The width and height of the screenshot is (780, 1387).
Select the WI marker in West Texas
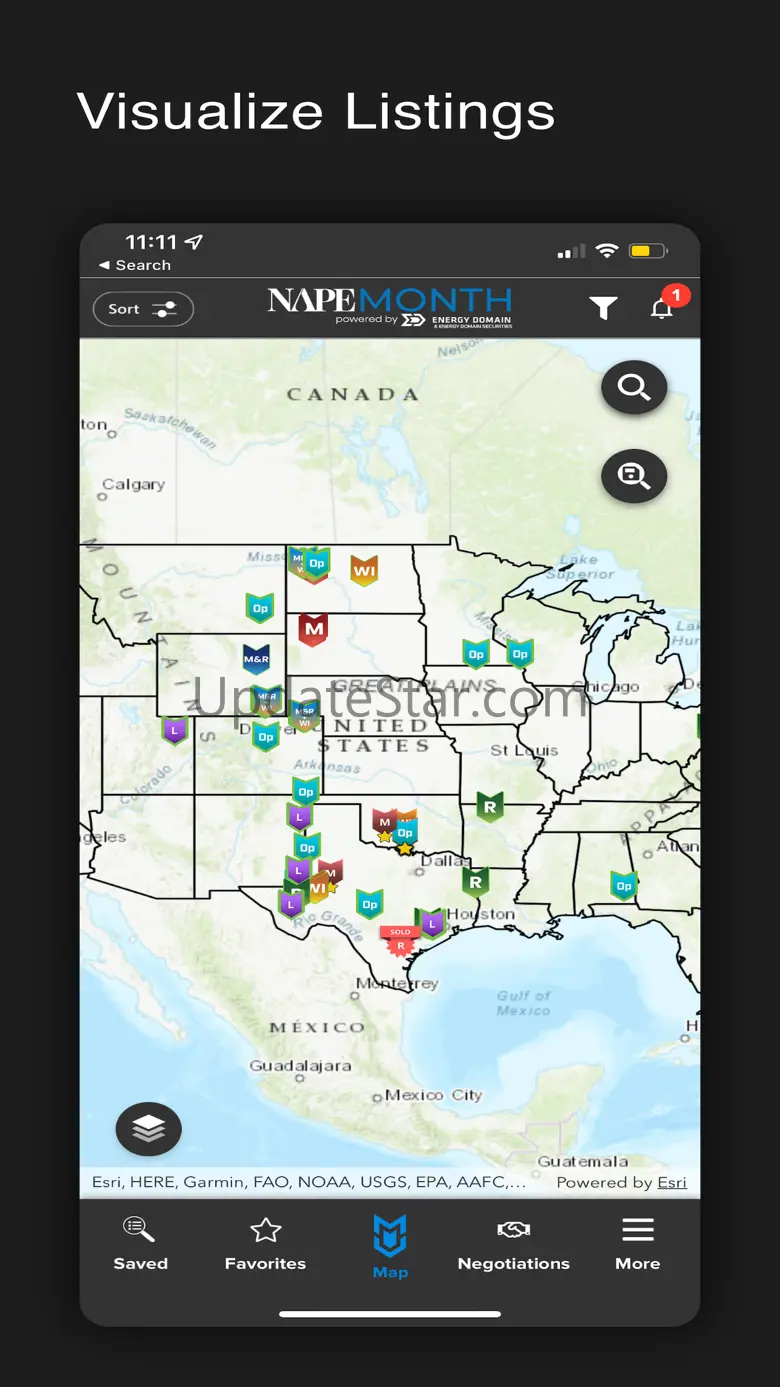tap(318, 887)
